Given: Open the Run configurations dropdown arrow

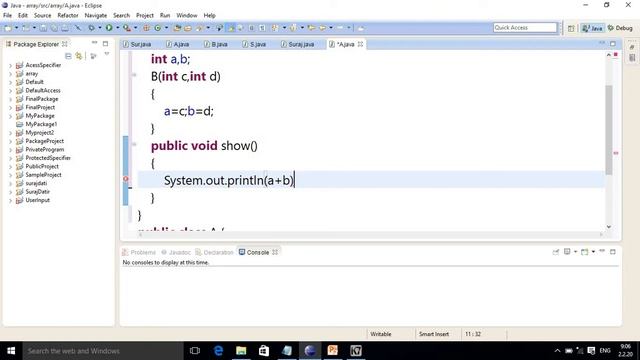Looking at the screenshot, I should [x=118, y=28].
